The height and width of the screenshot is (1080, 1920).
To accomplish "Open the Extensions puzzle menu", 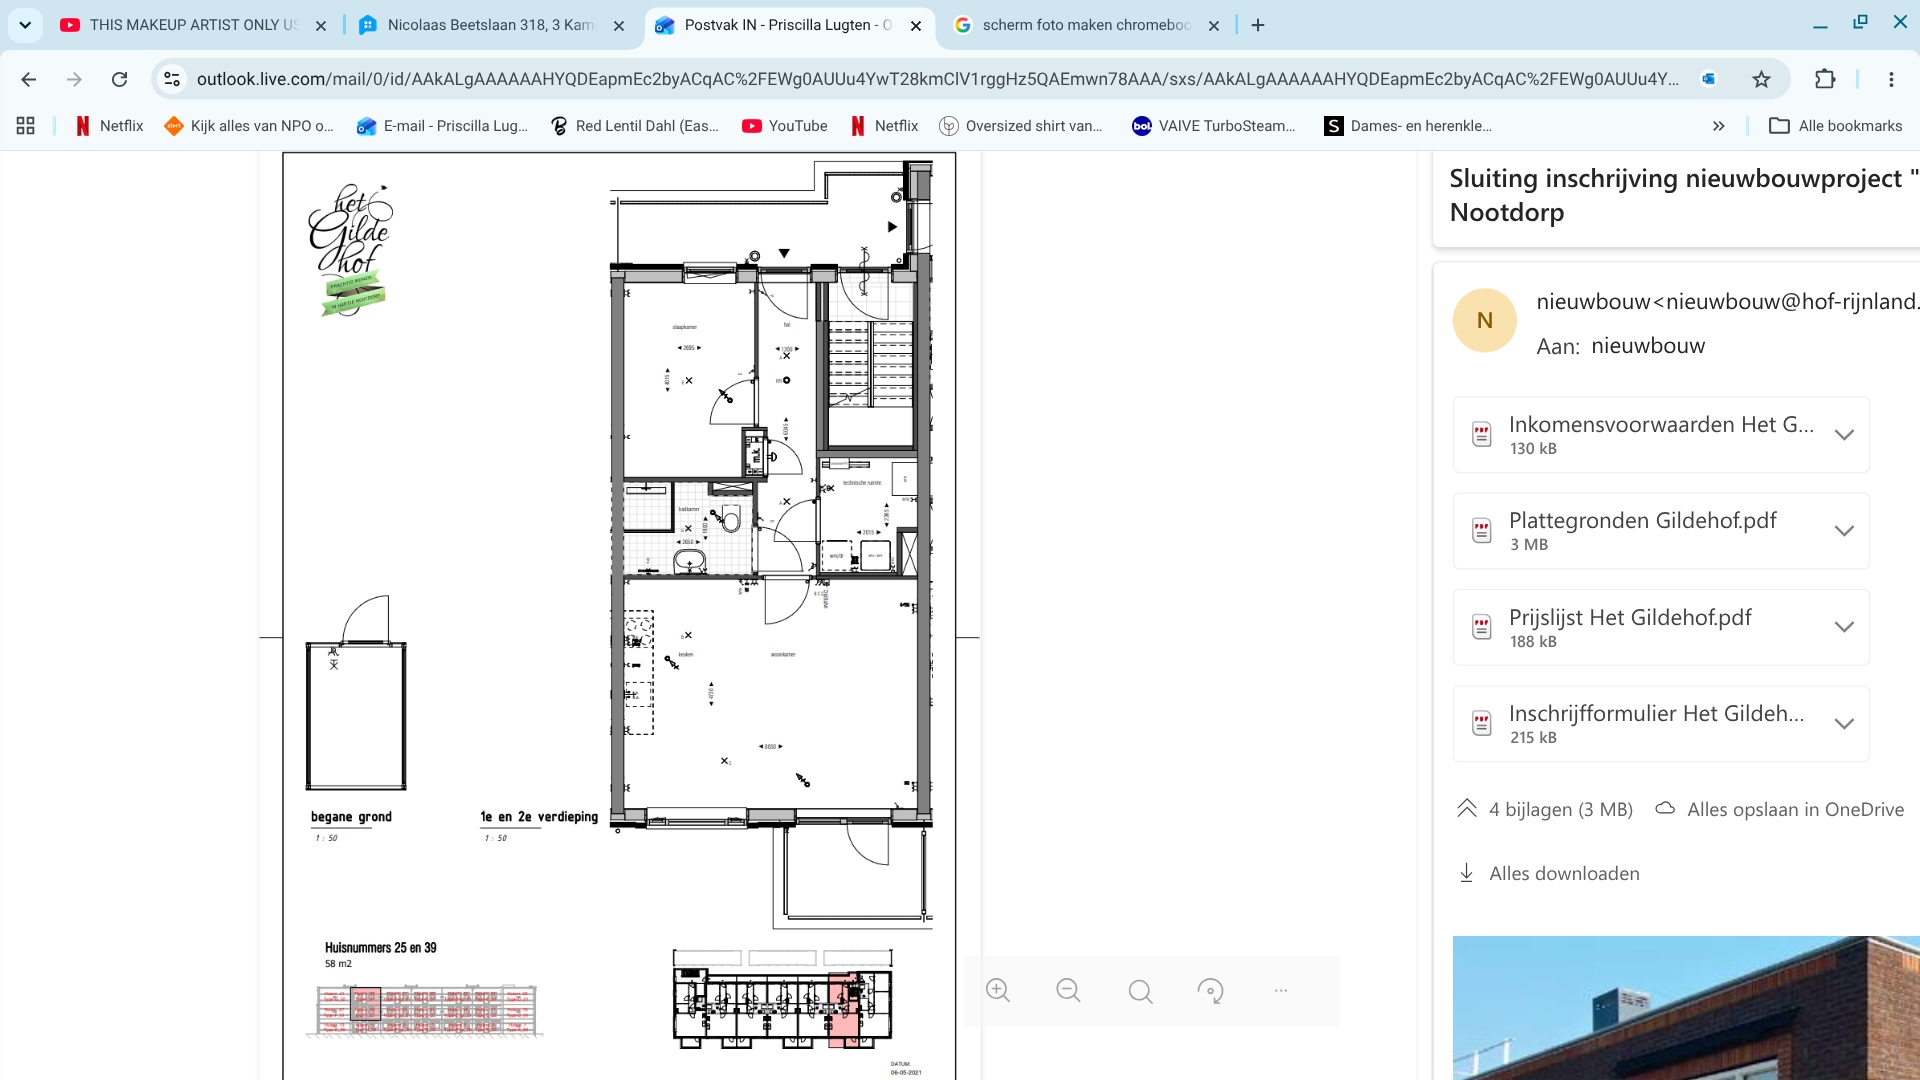I will pos(1825,79).
